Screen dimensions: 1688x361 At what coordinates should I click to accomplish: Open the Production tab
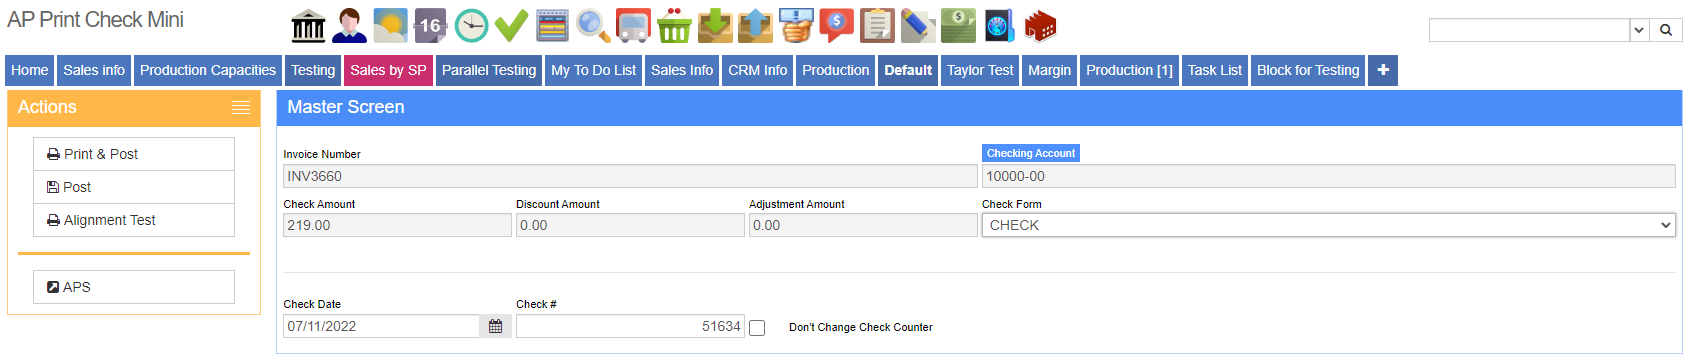tap(836, 70)
